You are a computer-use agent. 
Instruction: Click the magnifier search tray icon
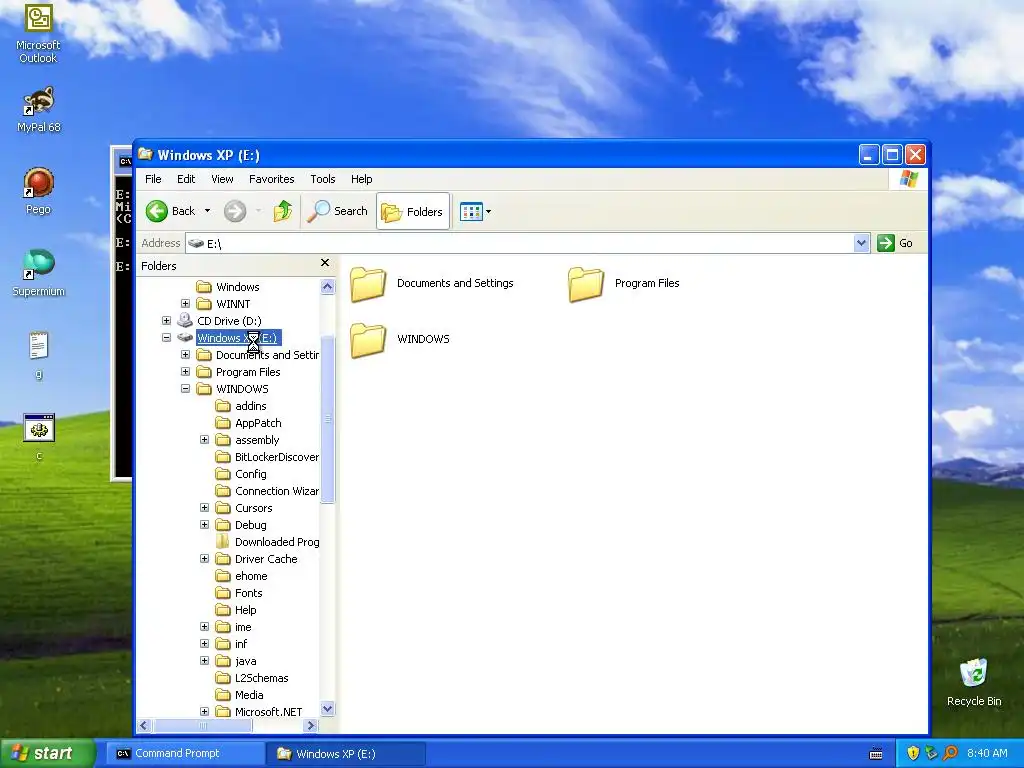950,753
